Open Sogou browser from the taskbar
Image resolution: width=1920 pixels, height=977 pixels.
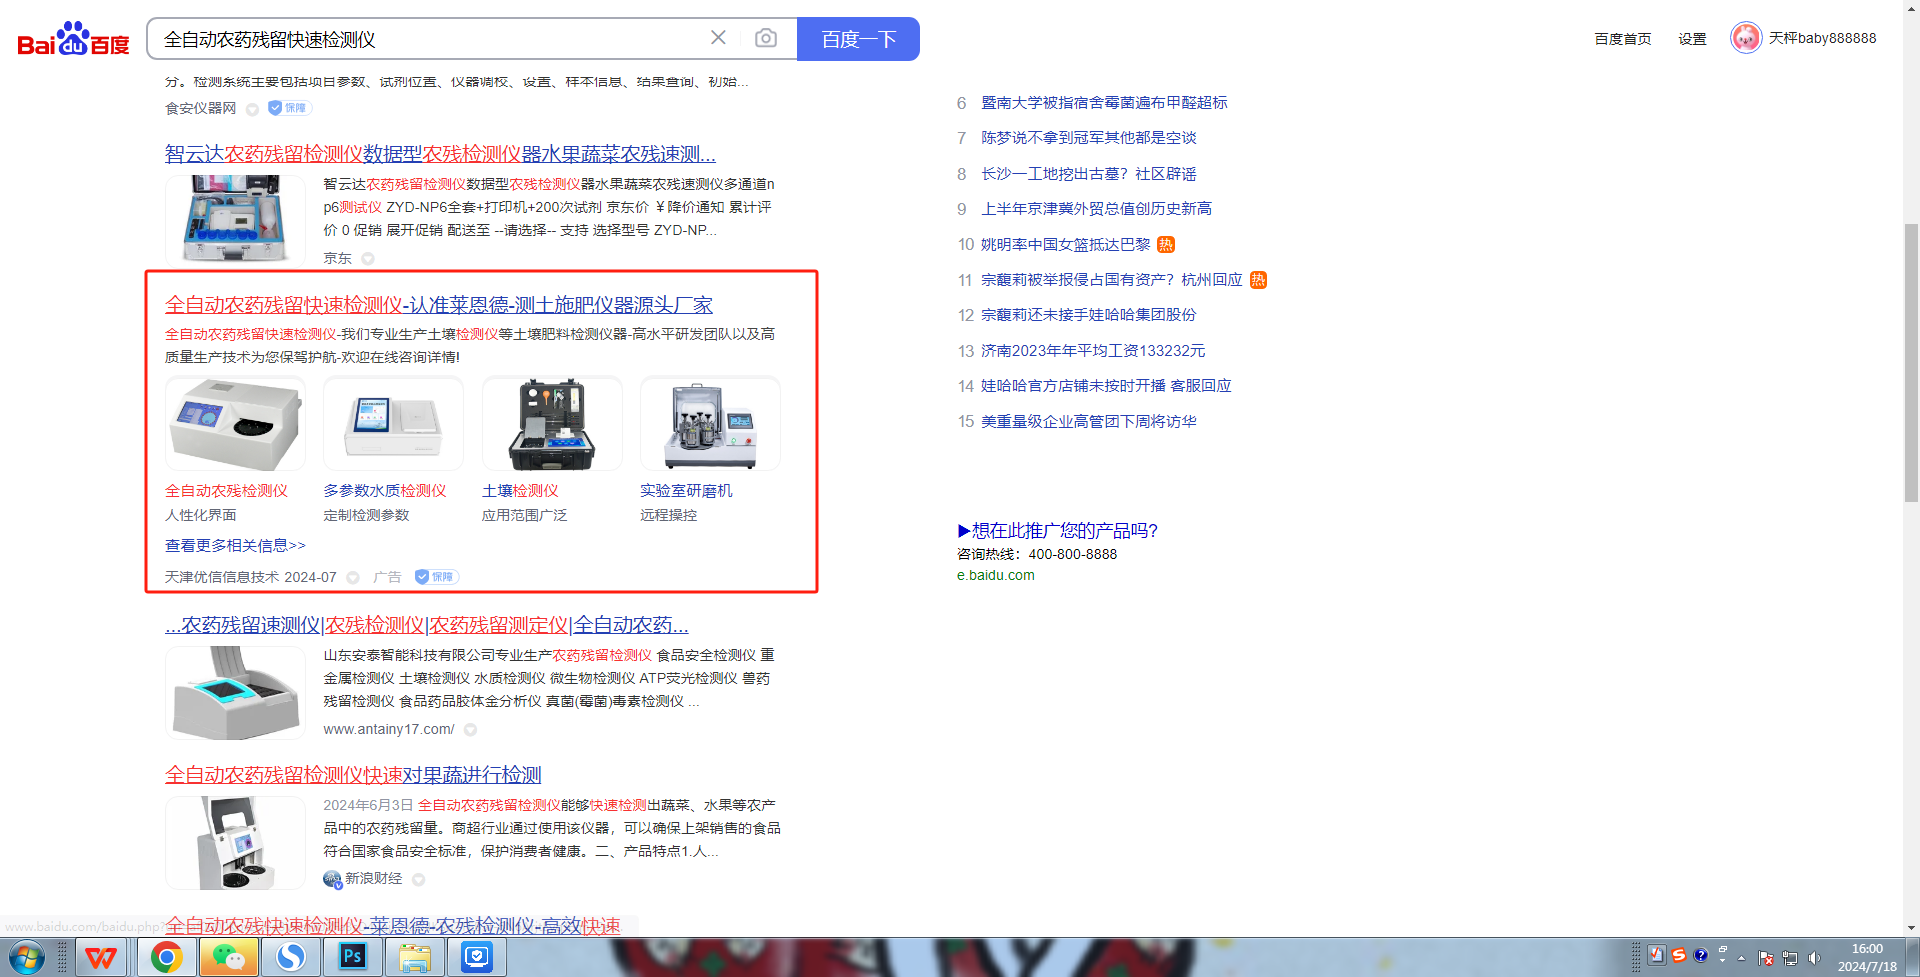point(291,958)
